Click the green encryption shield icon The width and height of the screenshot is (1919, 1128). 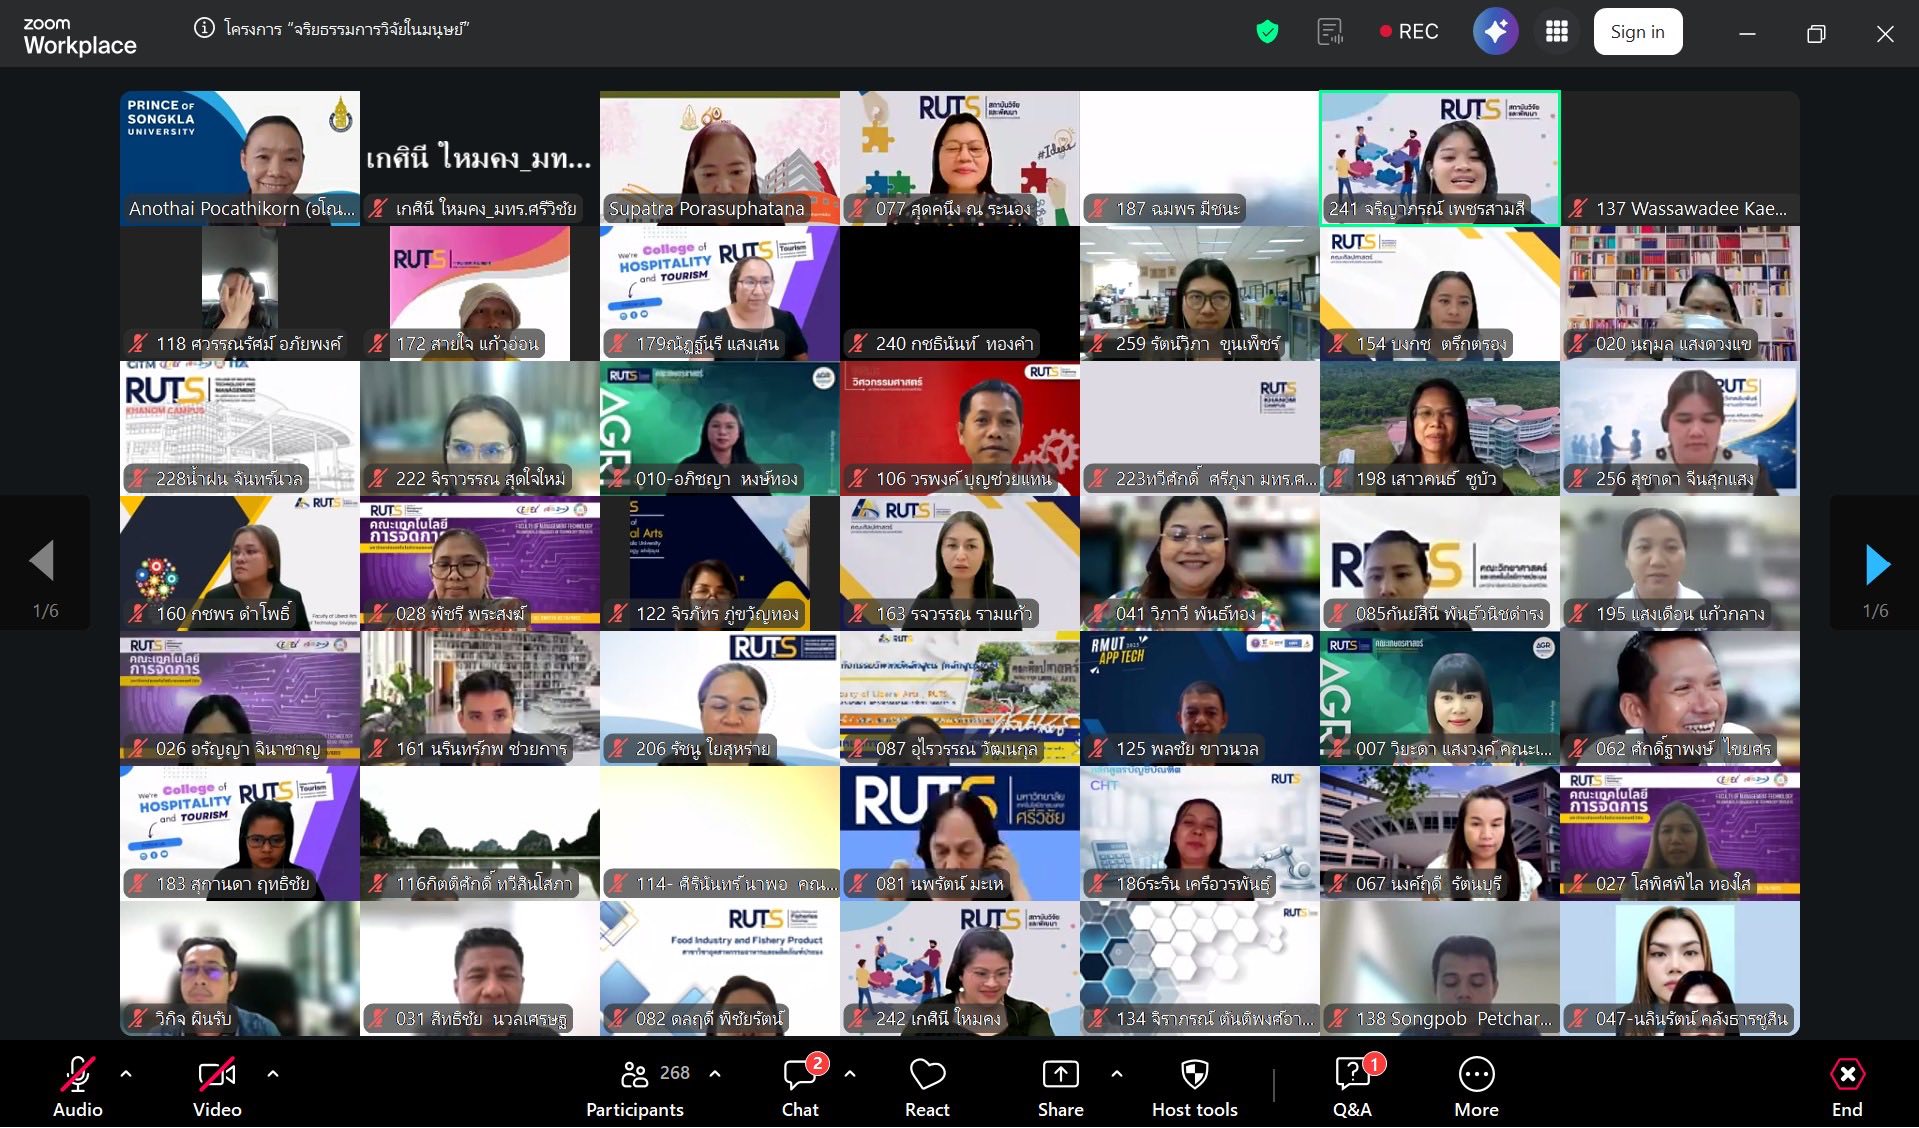pos(1267,32)
